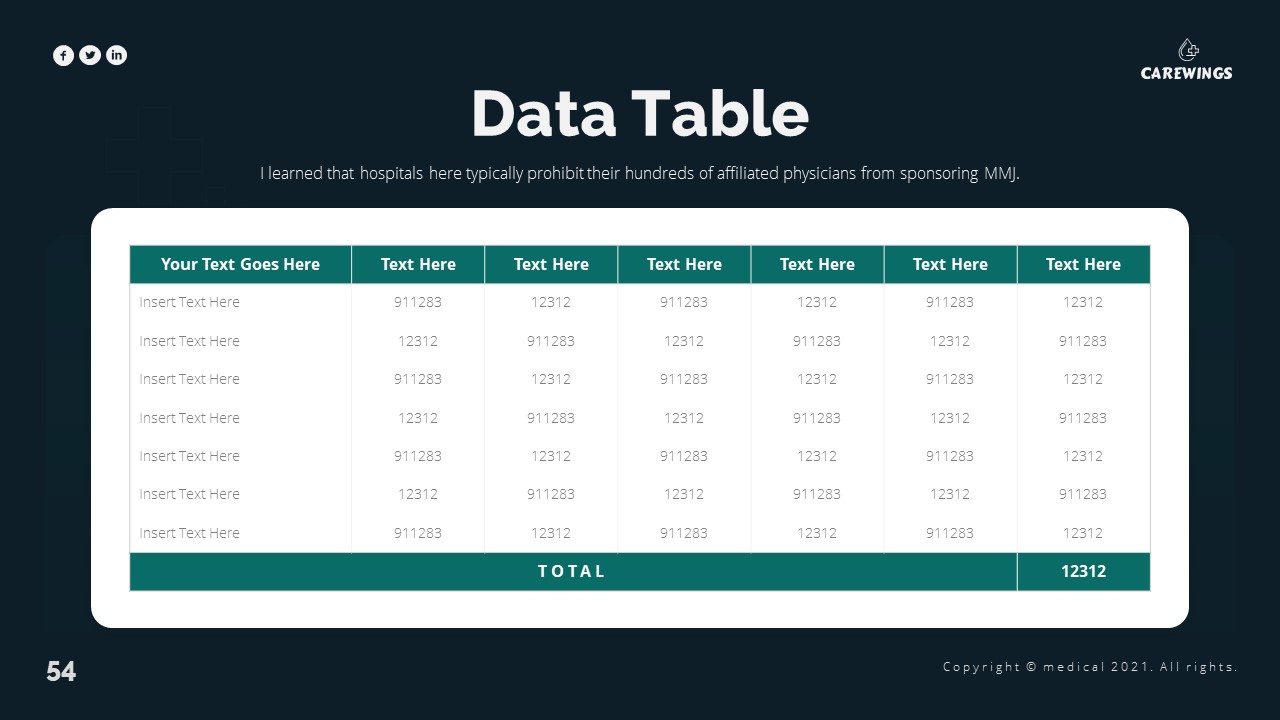Viewport: 1280px width, 720px height.
Task: Click the first 'Text Here' column header
Action: pyautogui.click(x=418, y=265)
